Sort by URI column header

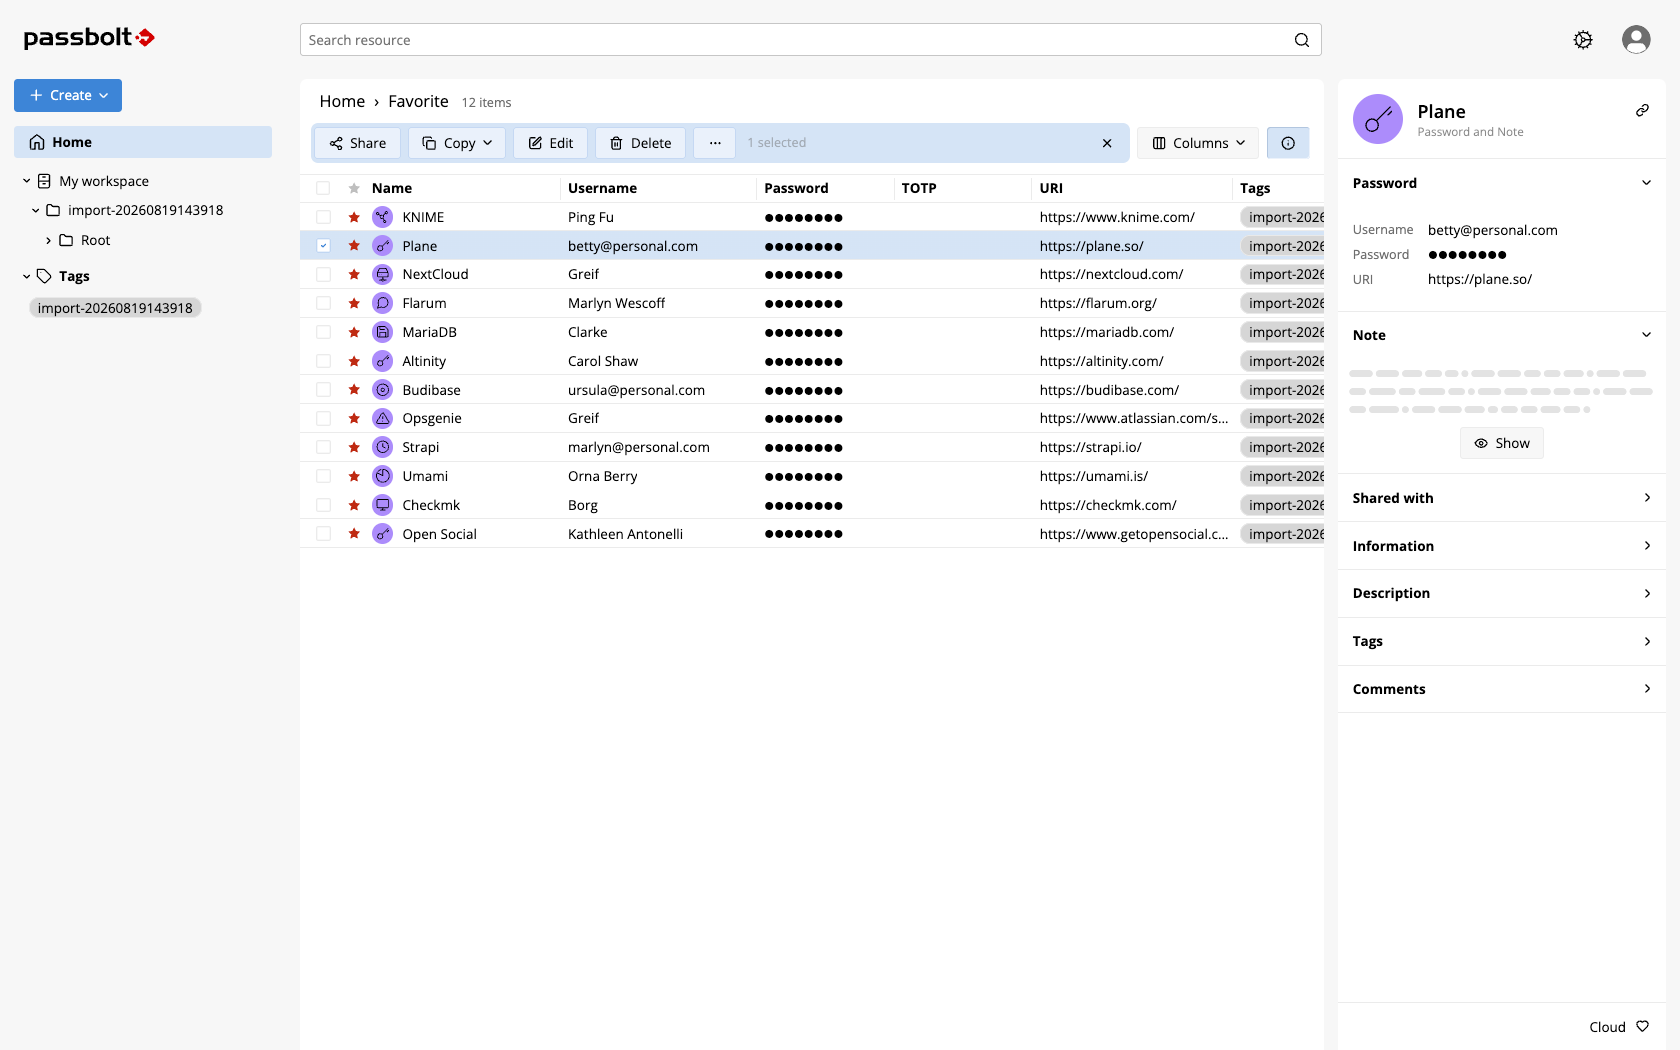pyautogui.click(x=1051, y=188)
